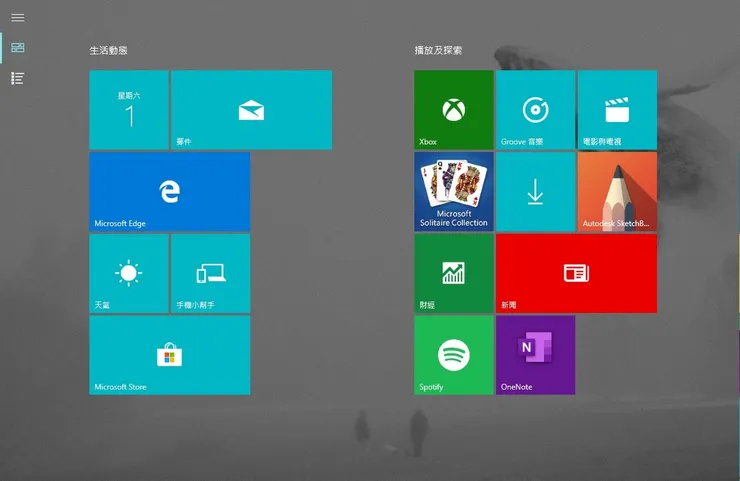This screenshot has width=740, height=481.
Task: Open the calendar tile showing 星期六 1
Action: coord(129,110)
